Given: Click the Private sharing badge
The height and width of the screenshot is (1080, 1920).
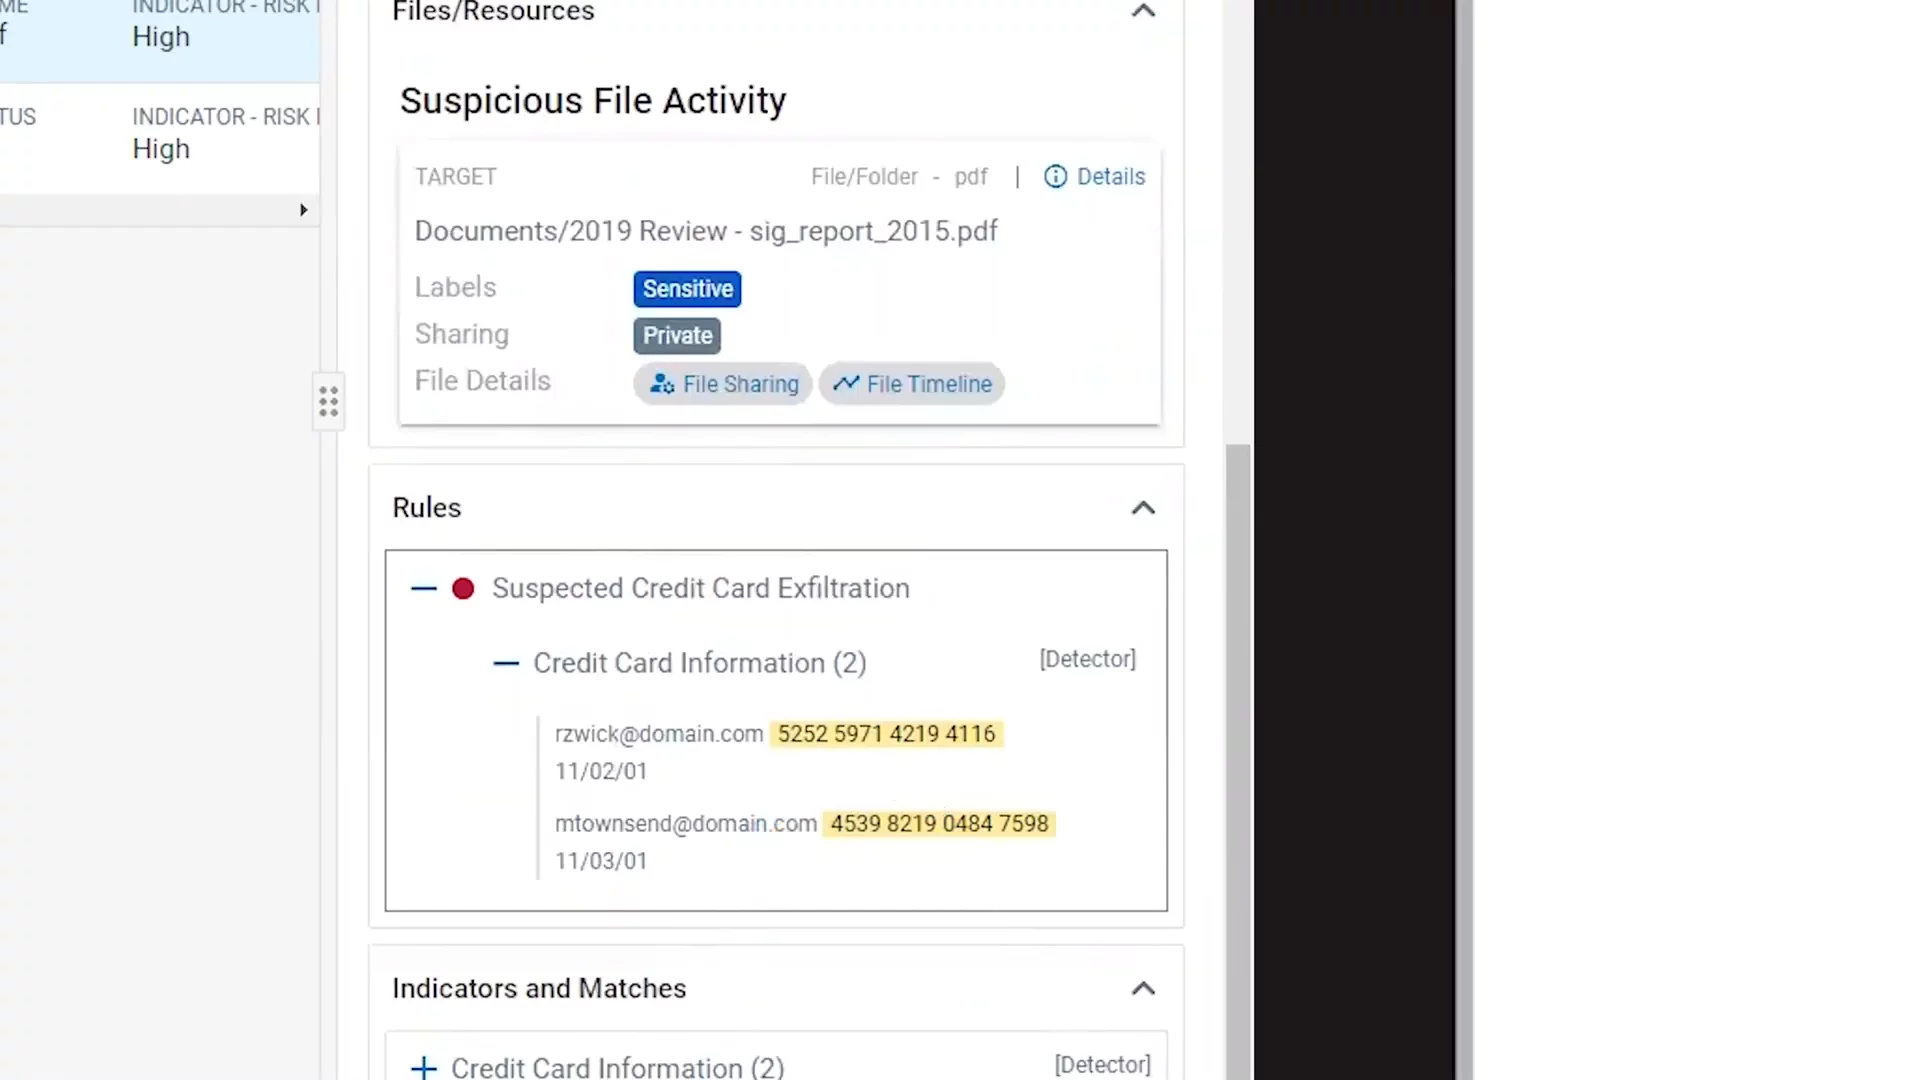Looking at the screenshot, I should (x=677, y=336).
